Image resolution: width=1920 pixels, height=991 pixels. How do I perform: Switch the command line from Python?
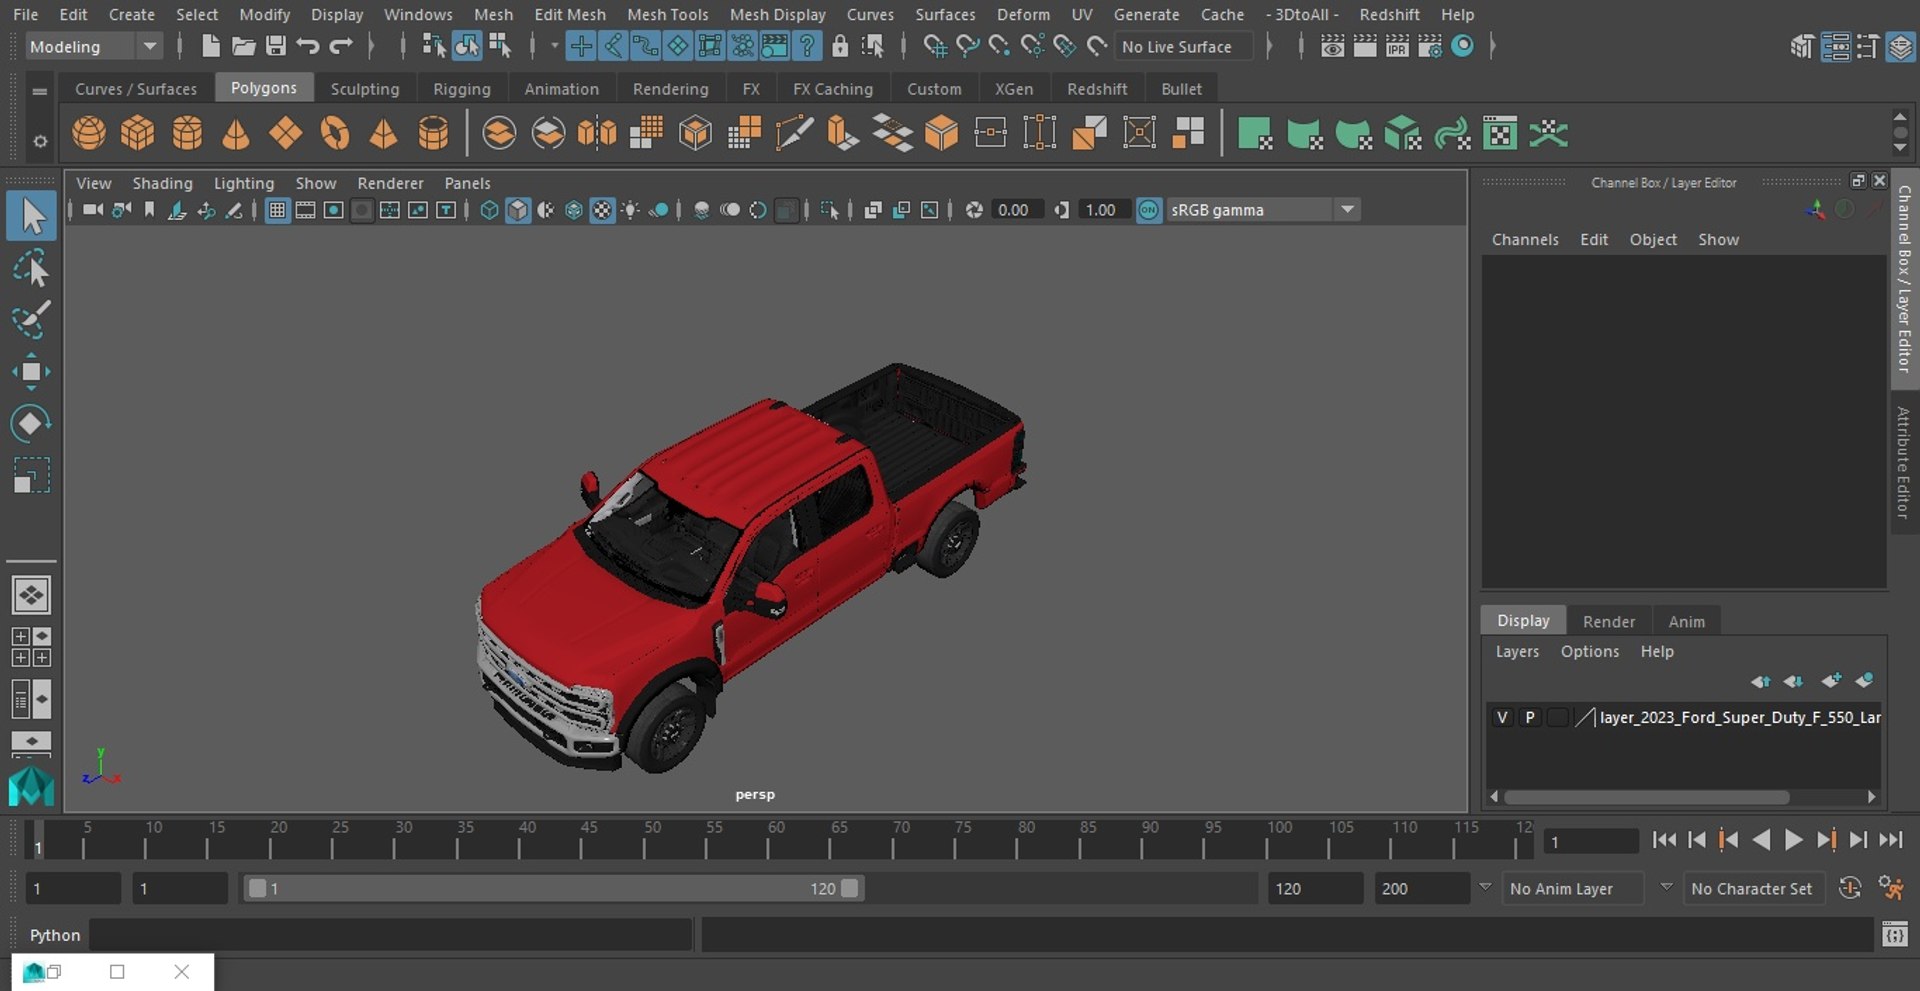click(x=55, y=935)
